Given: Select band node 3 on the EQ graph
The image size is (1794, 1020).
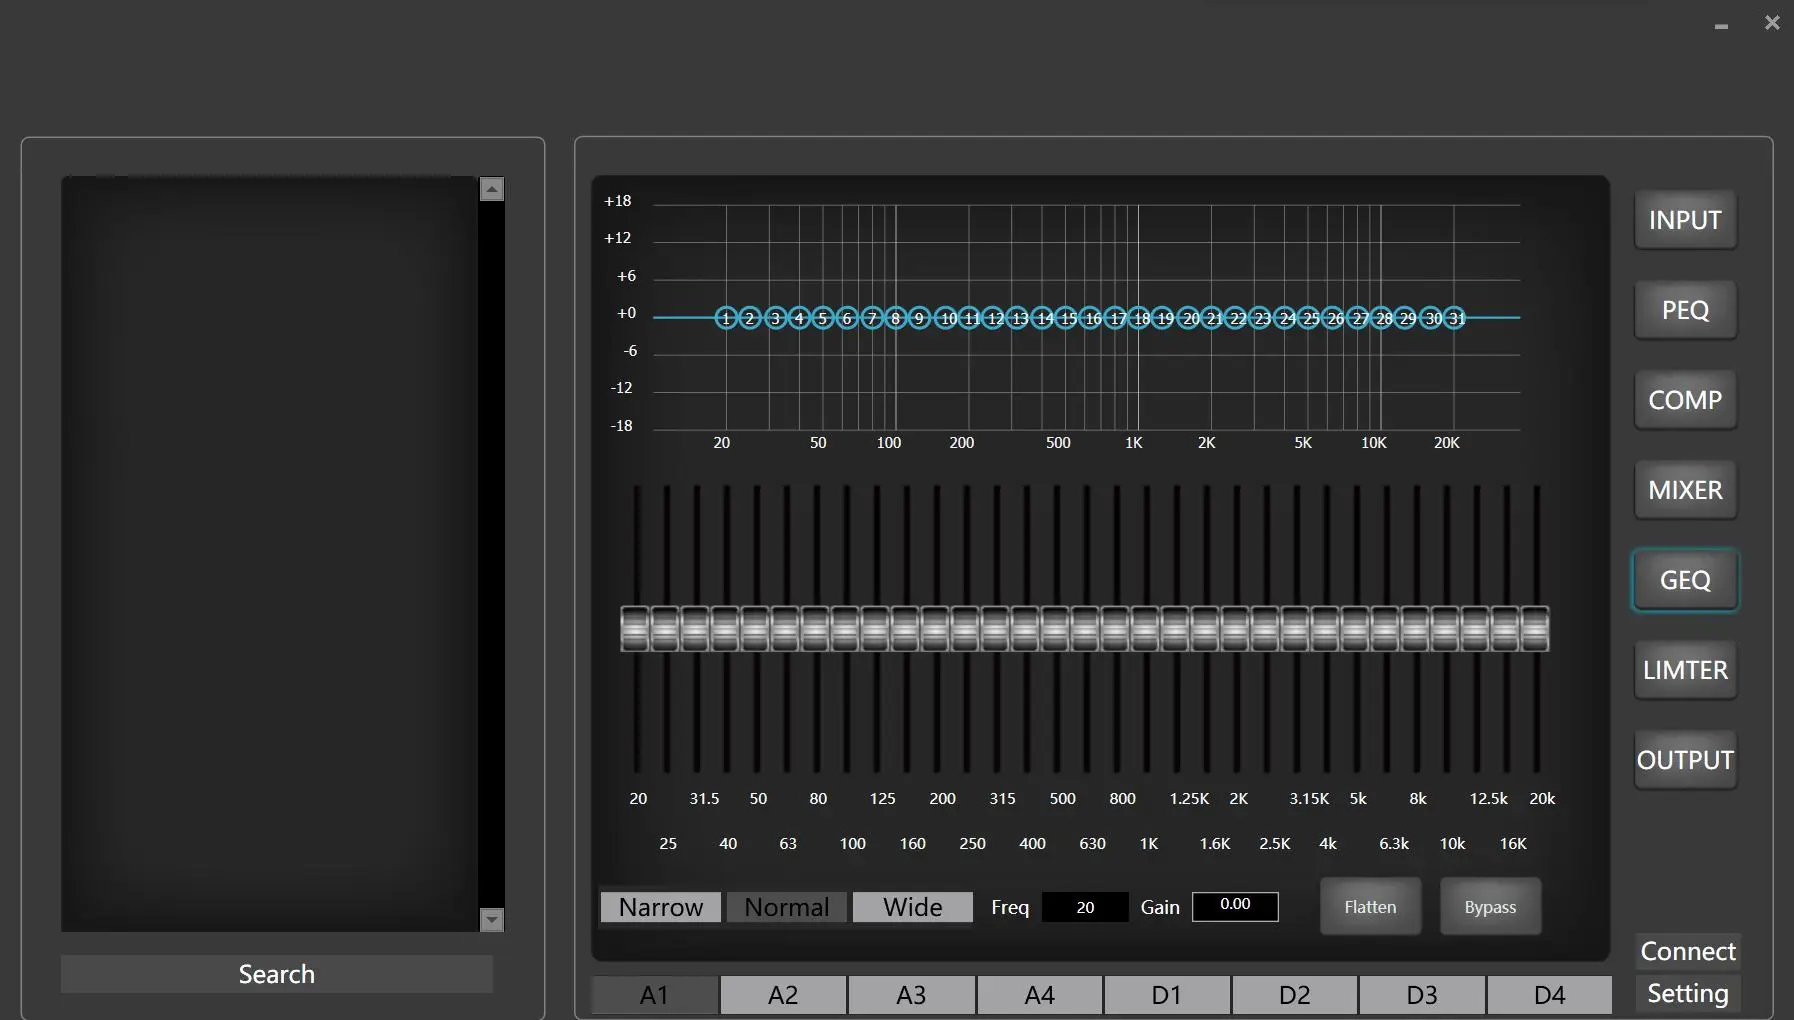Looking at the screenshot, I should pyautogui.click(x=775, y=318).
